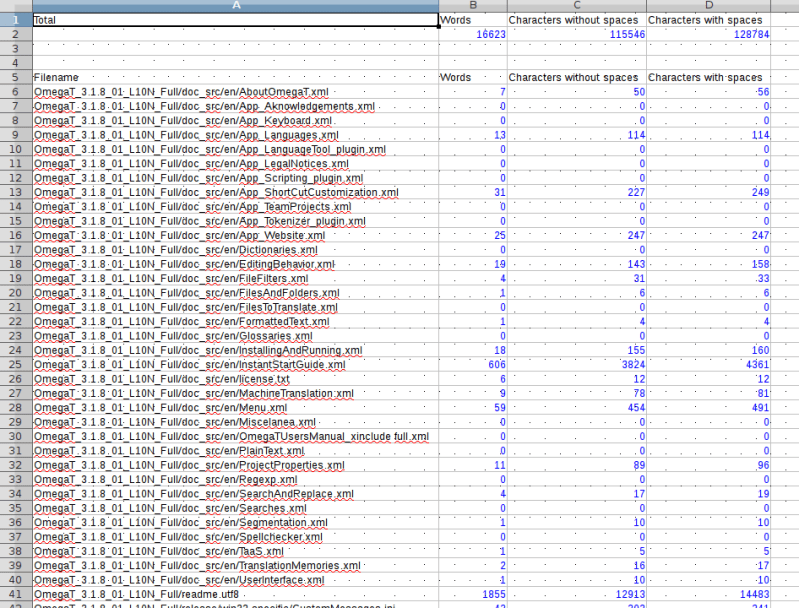Select the Spellchecker.xml cell

[235, 537]
